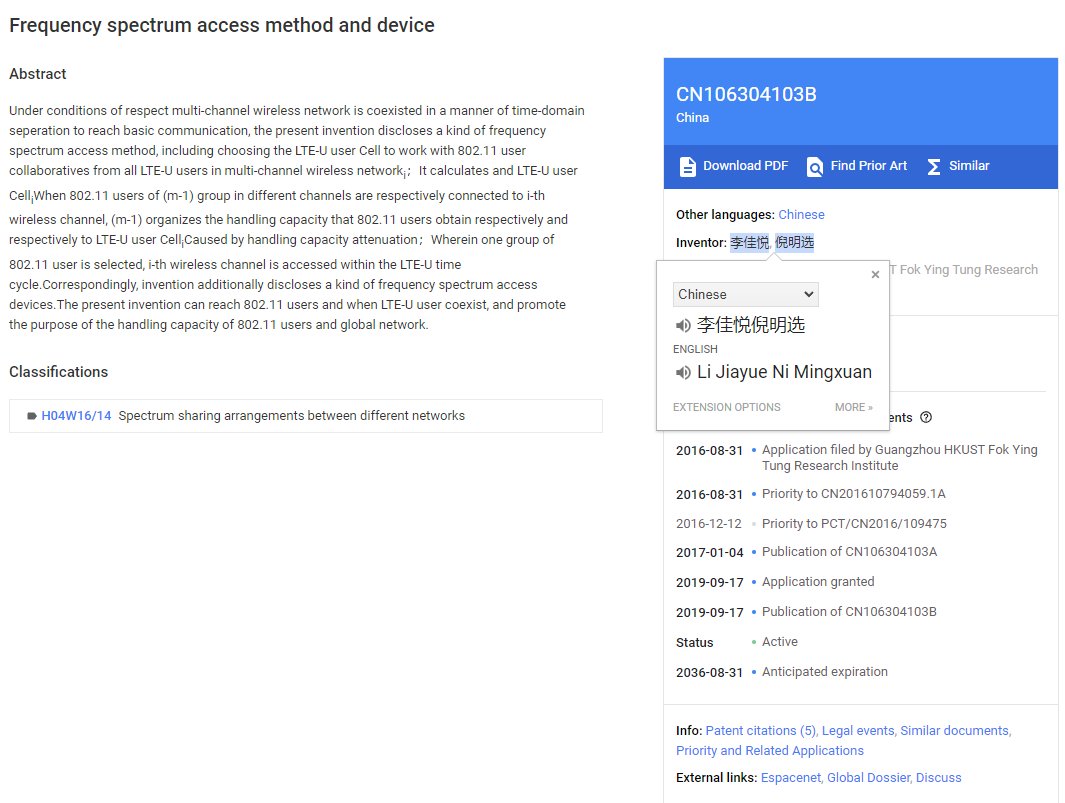The height and width of the screenshot is (803, 1065).
Task: Click the China country label
Action: (x=692, y=118)
